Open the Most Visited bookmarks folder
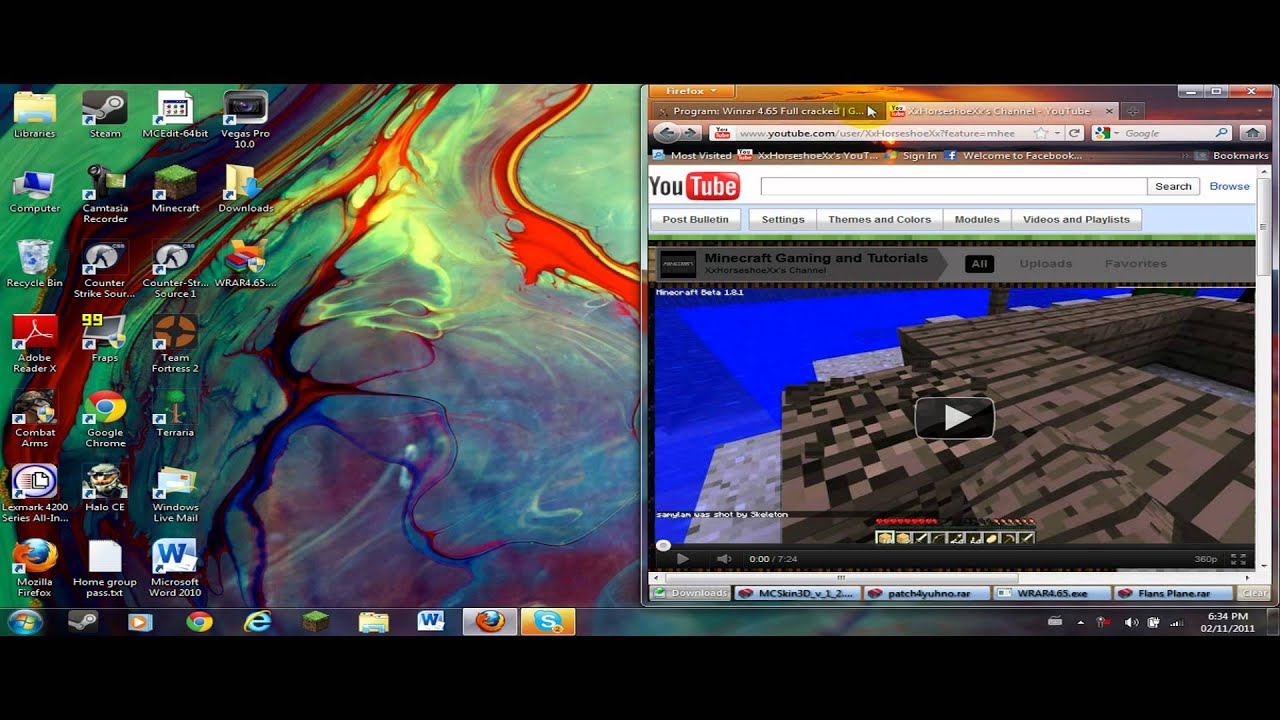The image size is (1280, 720). 692,156
